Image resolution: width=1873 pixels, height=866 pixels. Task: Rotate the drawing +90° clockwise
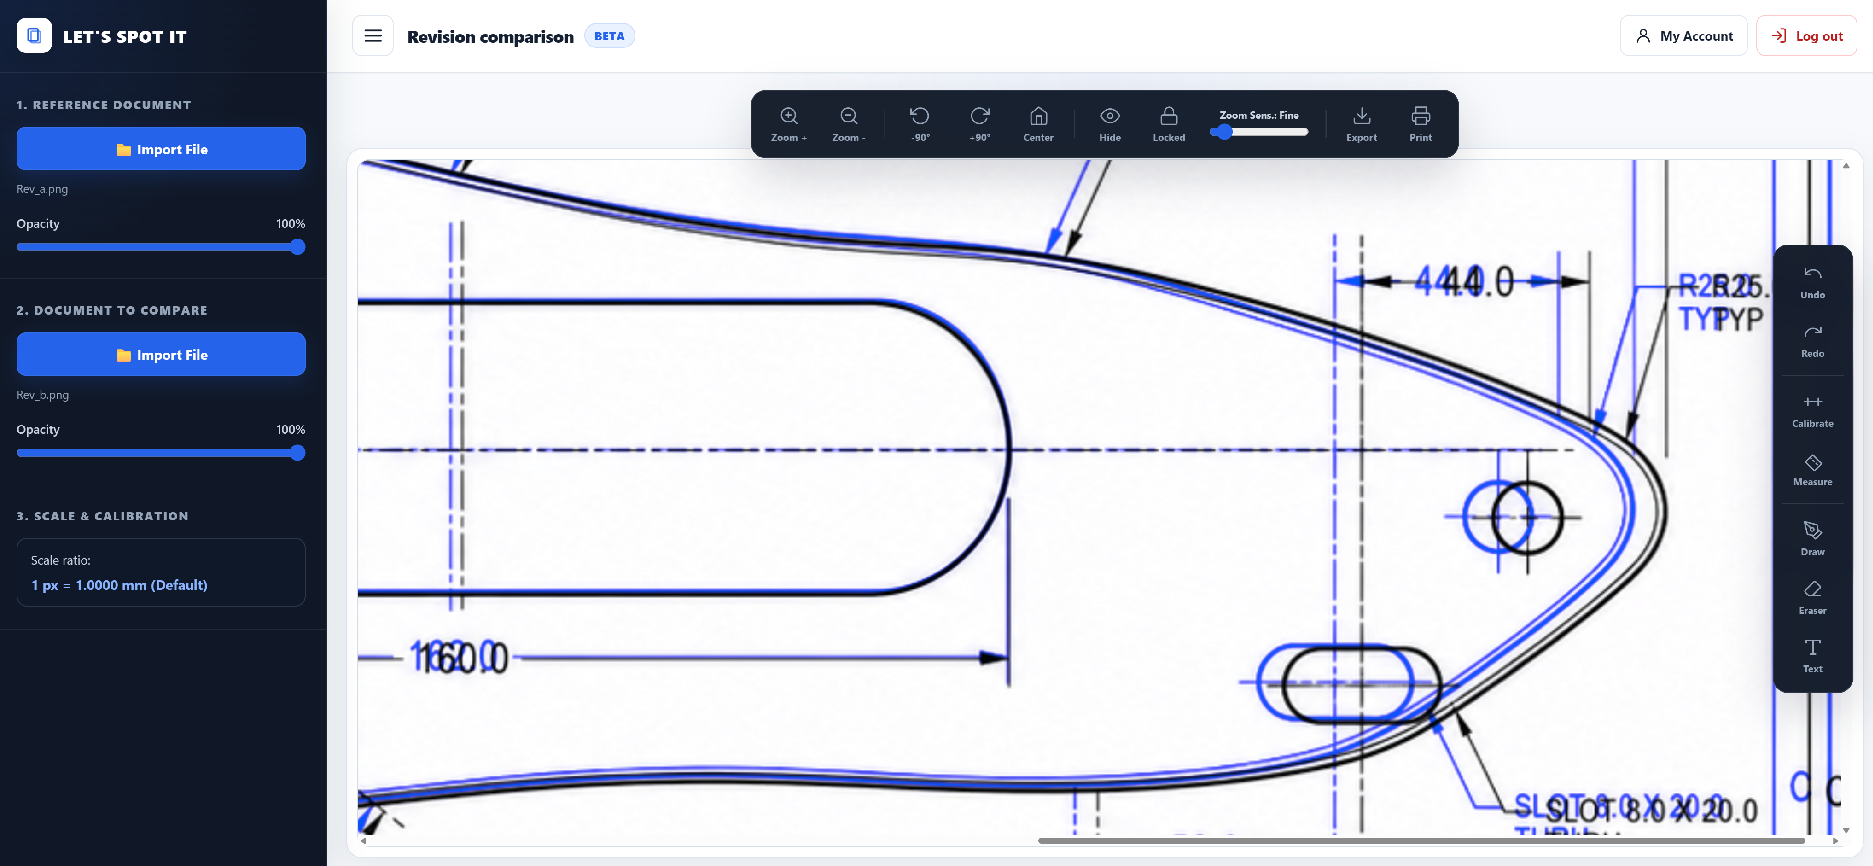click(x=980, y=124)
